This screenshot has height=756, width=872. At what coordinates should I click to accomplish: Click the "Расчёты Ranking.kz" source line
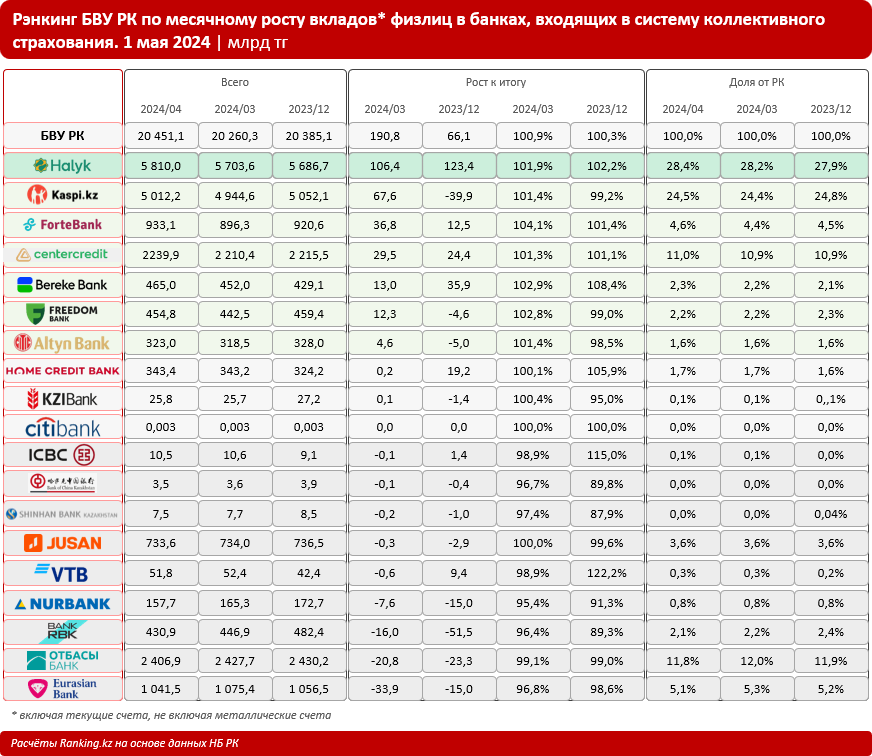125,744
